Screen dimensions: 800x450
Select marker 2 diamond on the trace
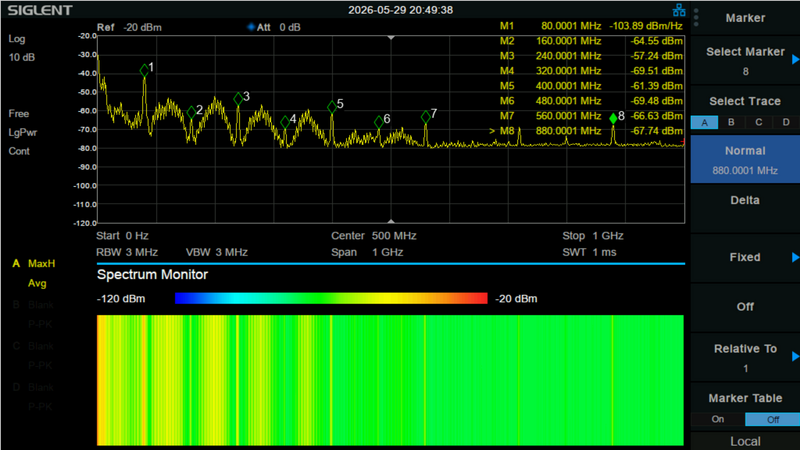191,113
